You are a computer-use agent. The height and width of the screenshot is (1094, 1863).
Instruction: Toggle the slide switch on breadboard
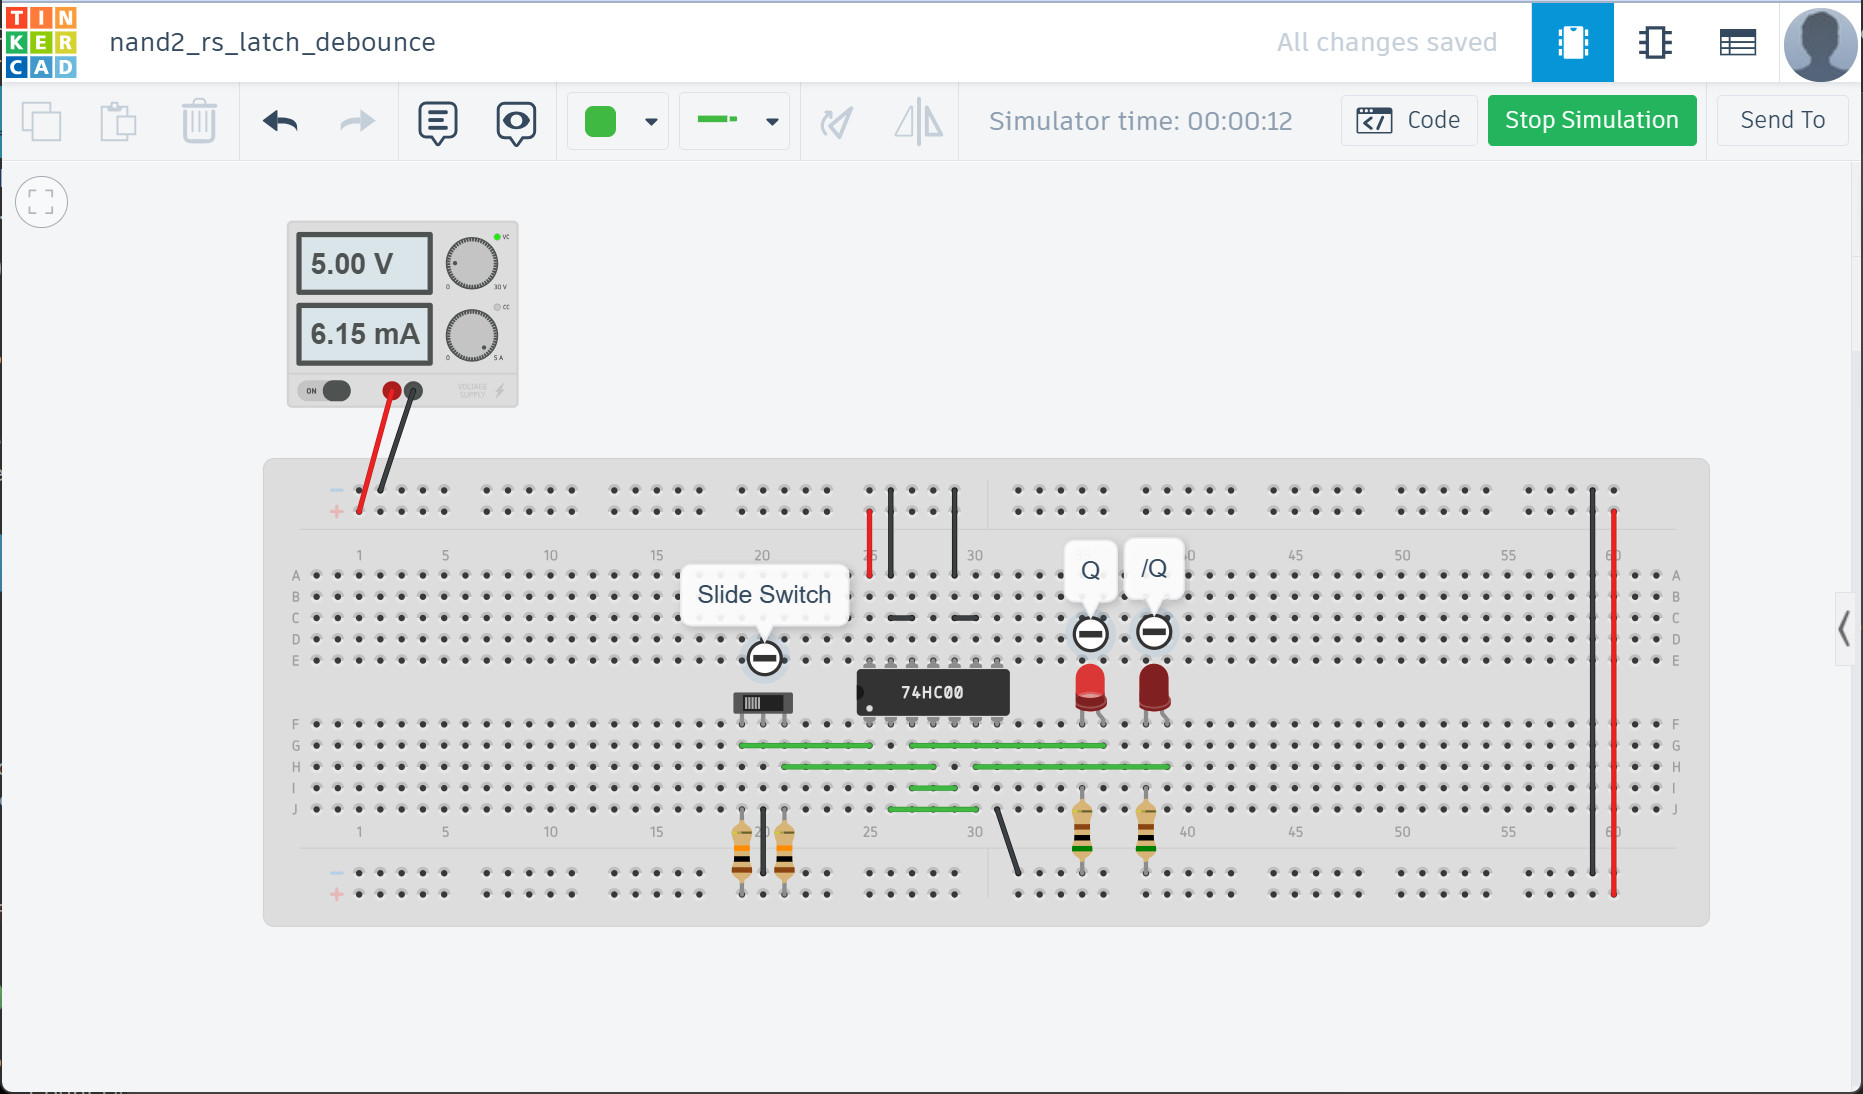[x=763, y=703]
